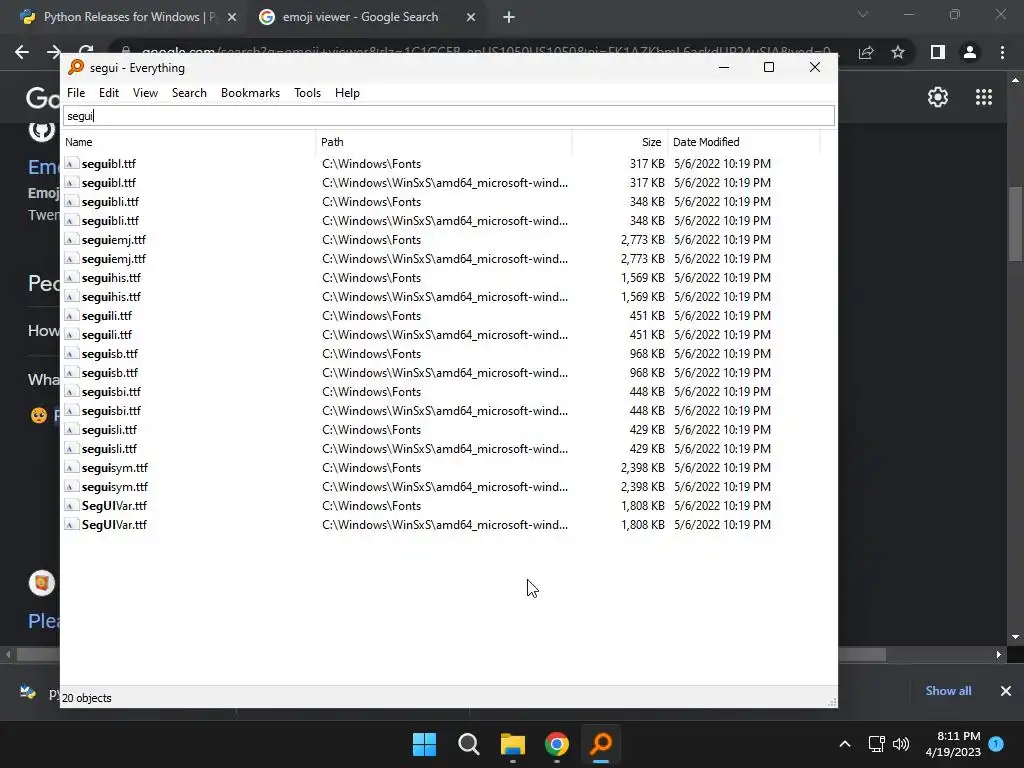The height and width of the screenshot is (768, 1024).
Task: Click Chrome vertical scrollbar thumb
Action: (x=1015, y=224)
